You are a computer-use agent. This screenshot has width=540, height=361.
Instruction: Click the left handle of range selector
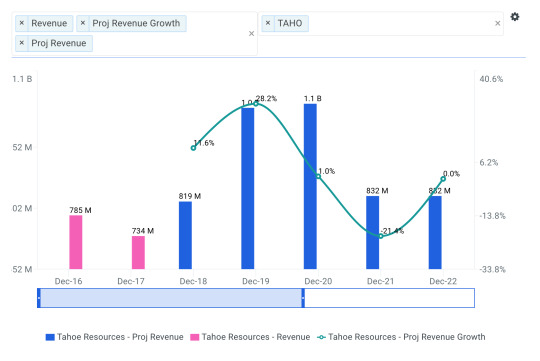pyautogui.click(x=39, y=298)
